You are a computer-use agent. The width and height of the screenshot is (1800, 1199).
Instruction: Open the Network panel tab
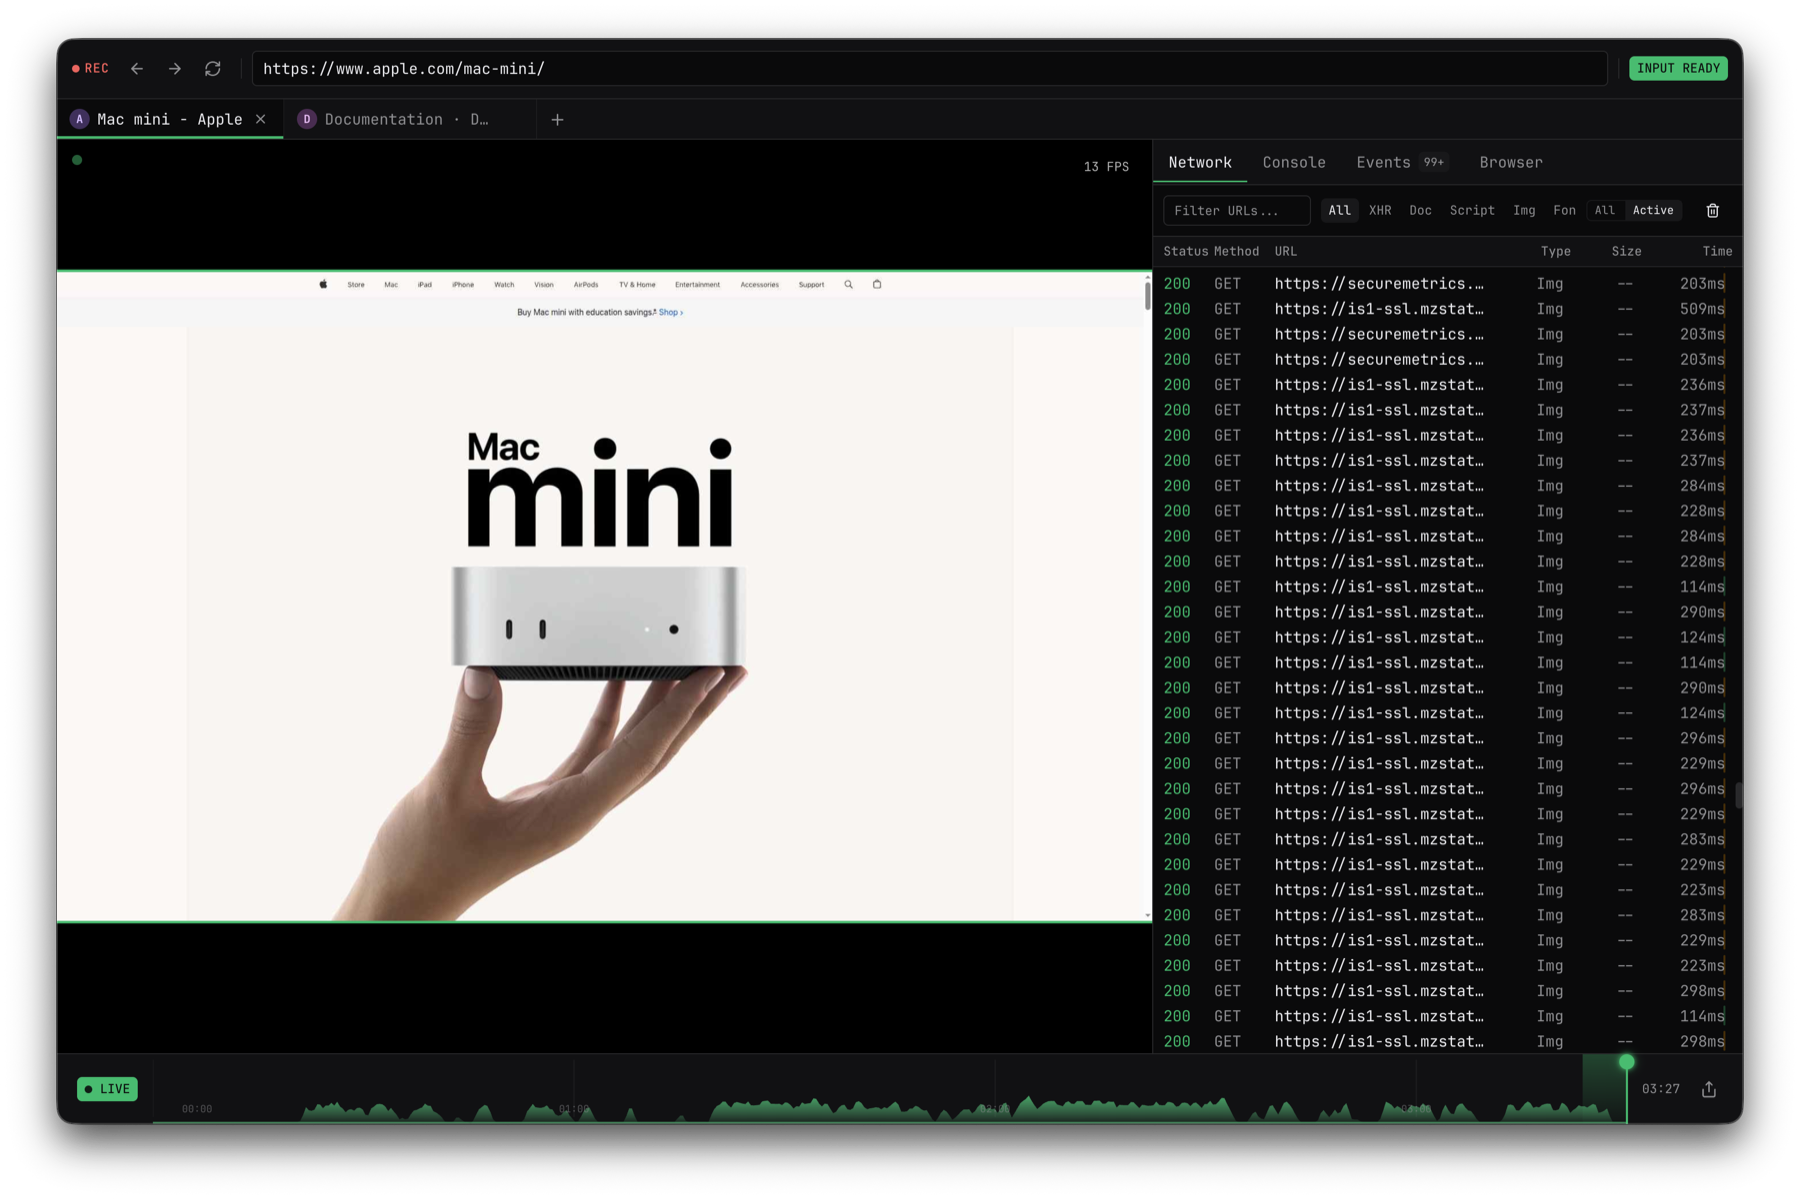[1200, 162]
